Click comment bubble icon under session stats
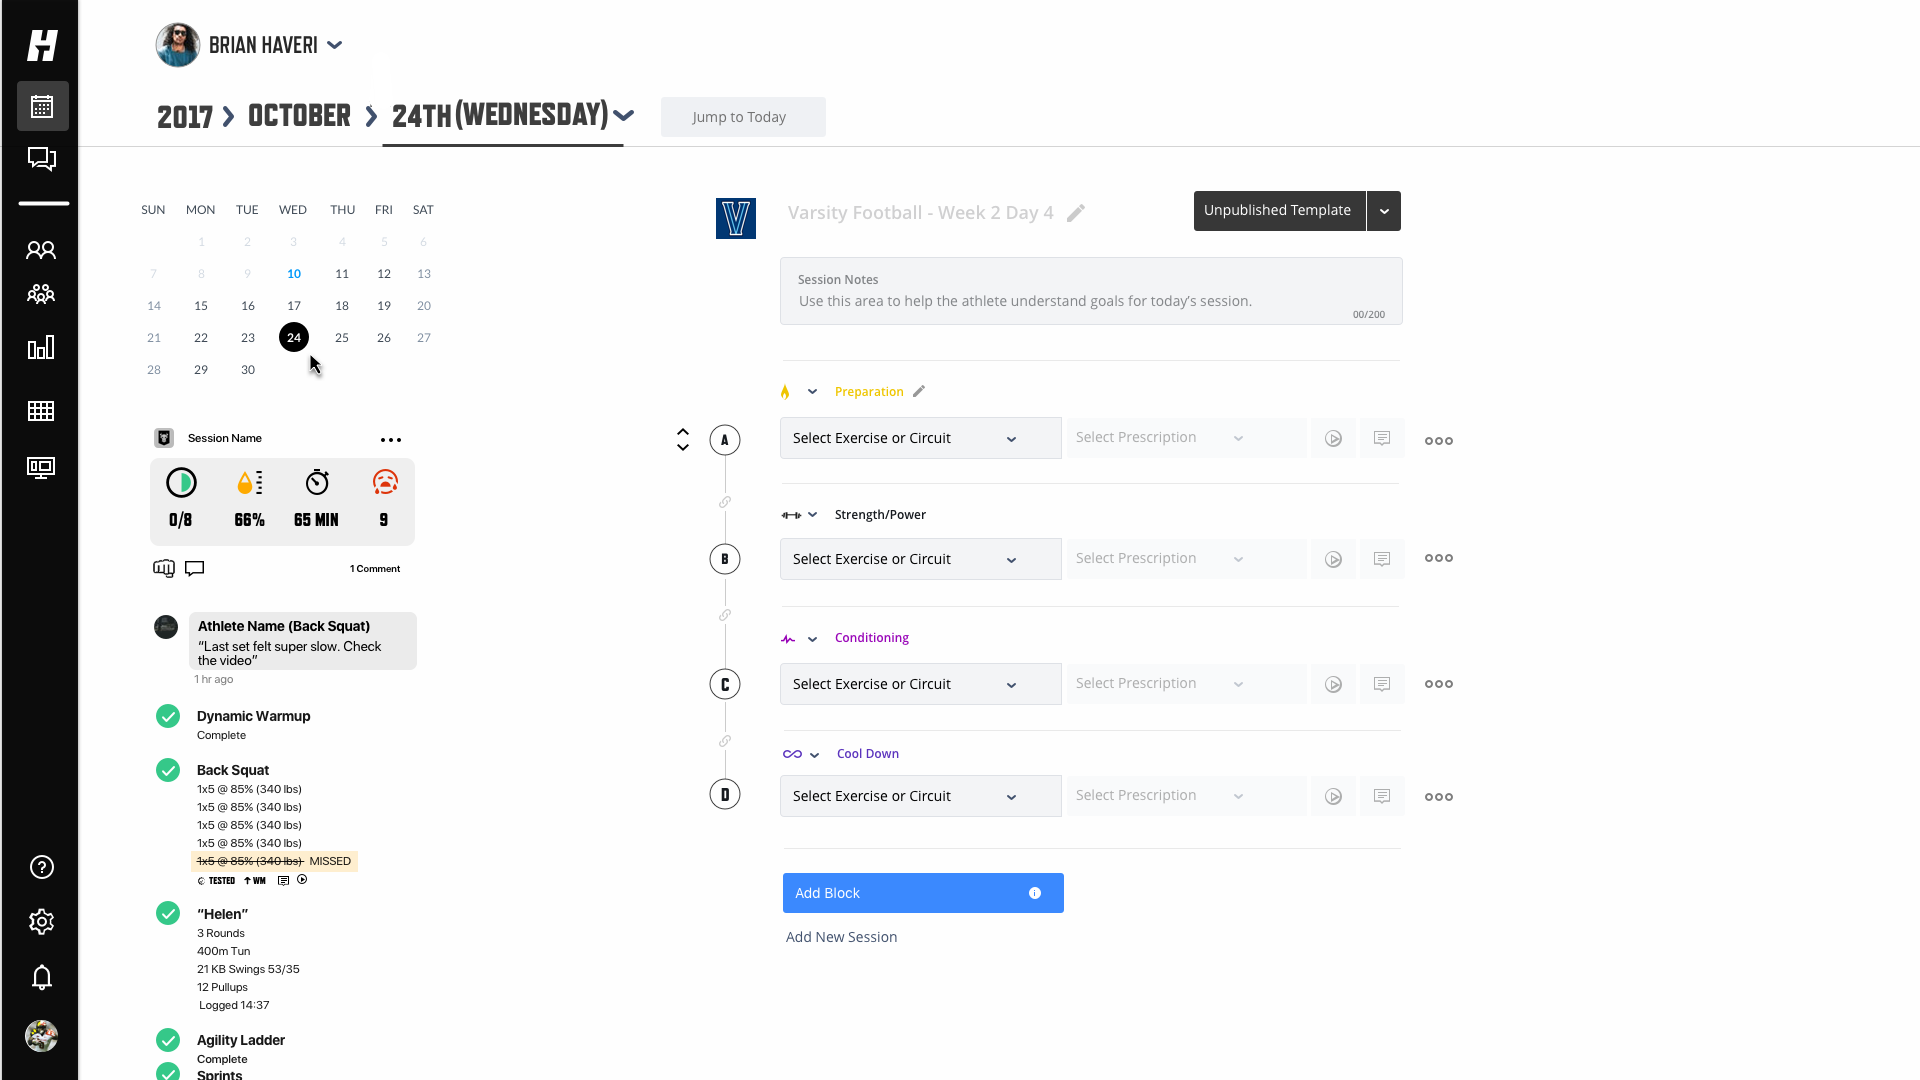Image resolution: width=1920 pixels, height=1080 pixels. 195,568
